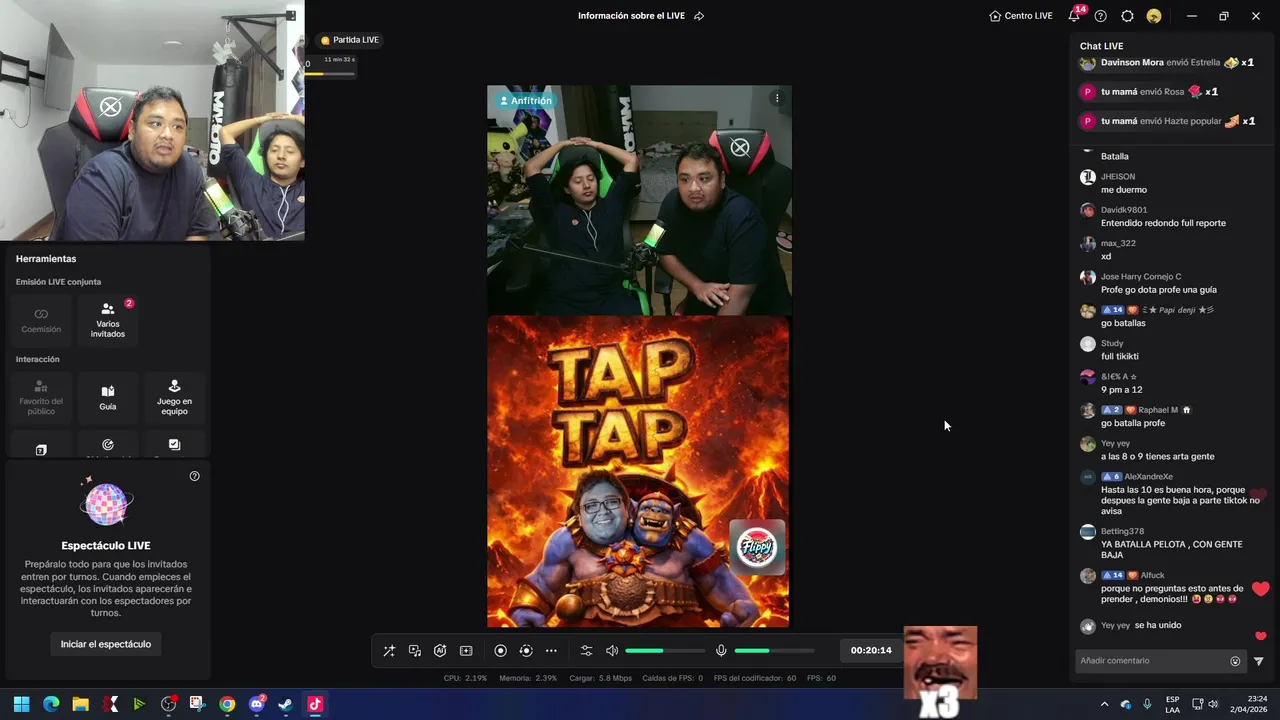The width and height of the screenshot is (1280, 720).
Task: Click 'Yey yey se ha unido' message
Action: pos(1141,625)
